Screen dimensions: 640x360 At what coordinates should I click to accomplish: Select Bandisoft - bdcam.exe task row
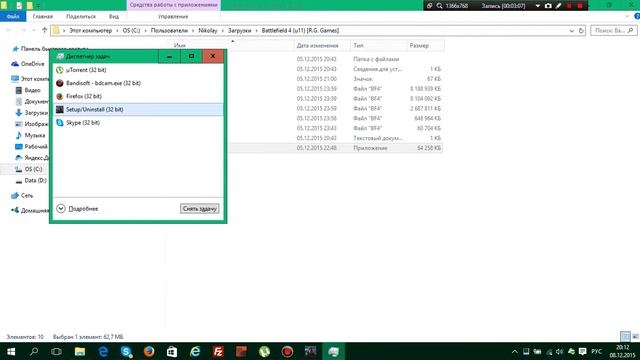pyautogui.click(x=138, y=83)
